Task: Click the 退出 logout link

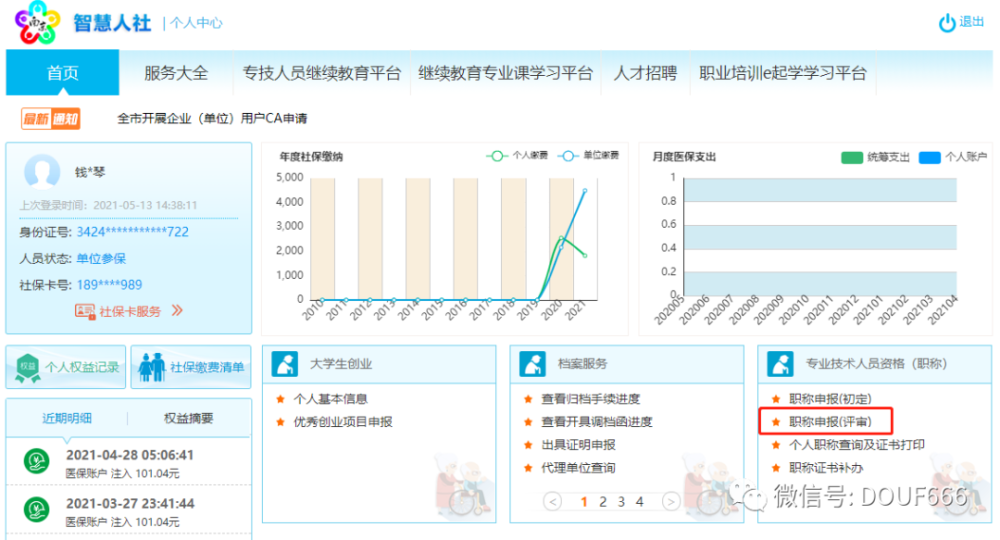Action: point(971,22)
